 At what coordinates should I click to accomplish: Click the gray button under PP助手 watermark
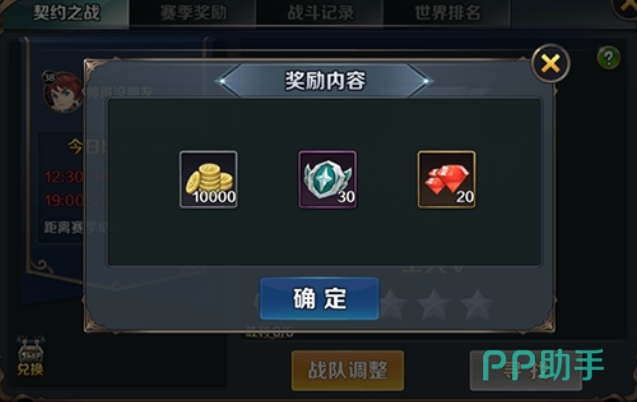click(x=526, y=370)
